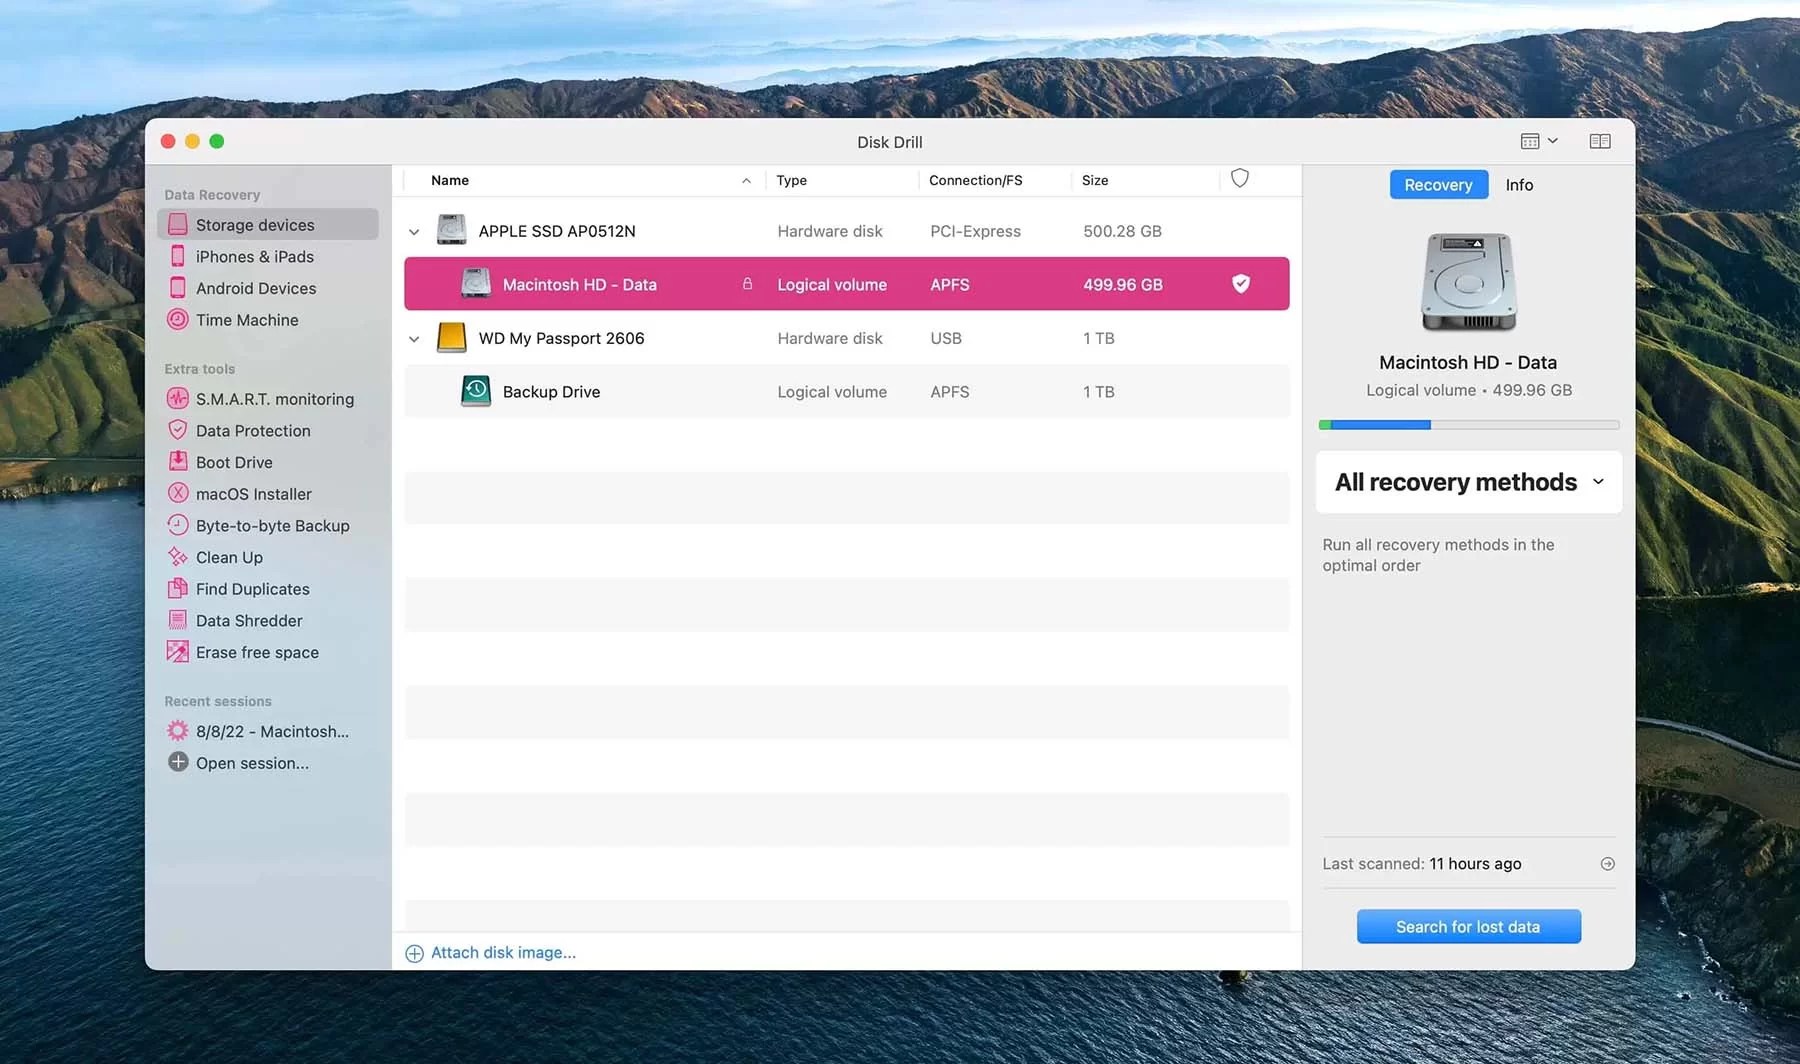Toggle the right sidebar panel view

1600,141
